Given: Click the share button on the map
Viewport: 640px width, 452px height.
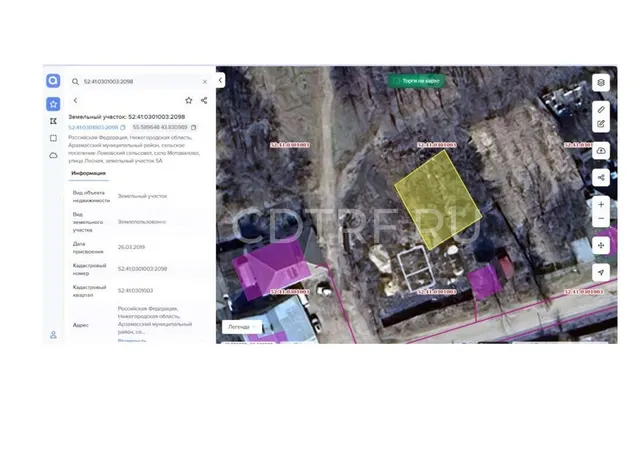Looking at the screenshot, I should (x=601, y=178).
